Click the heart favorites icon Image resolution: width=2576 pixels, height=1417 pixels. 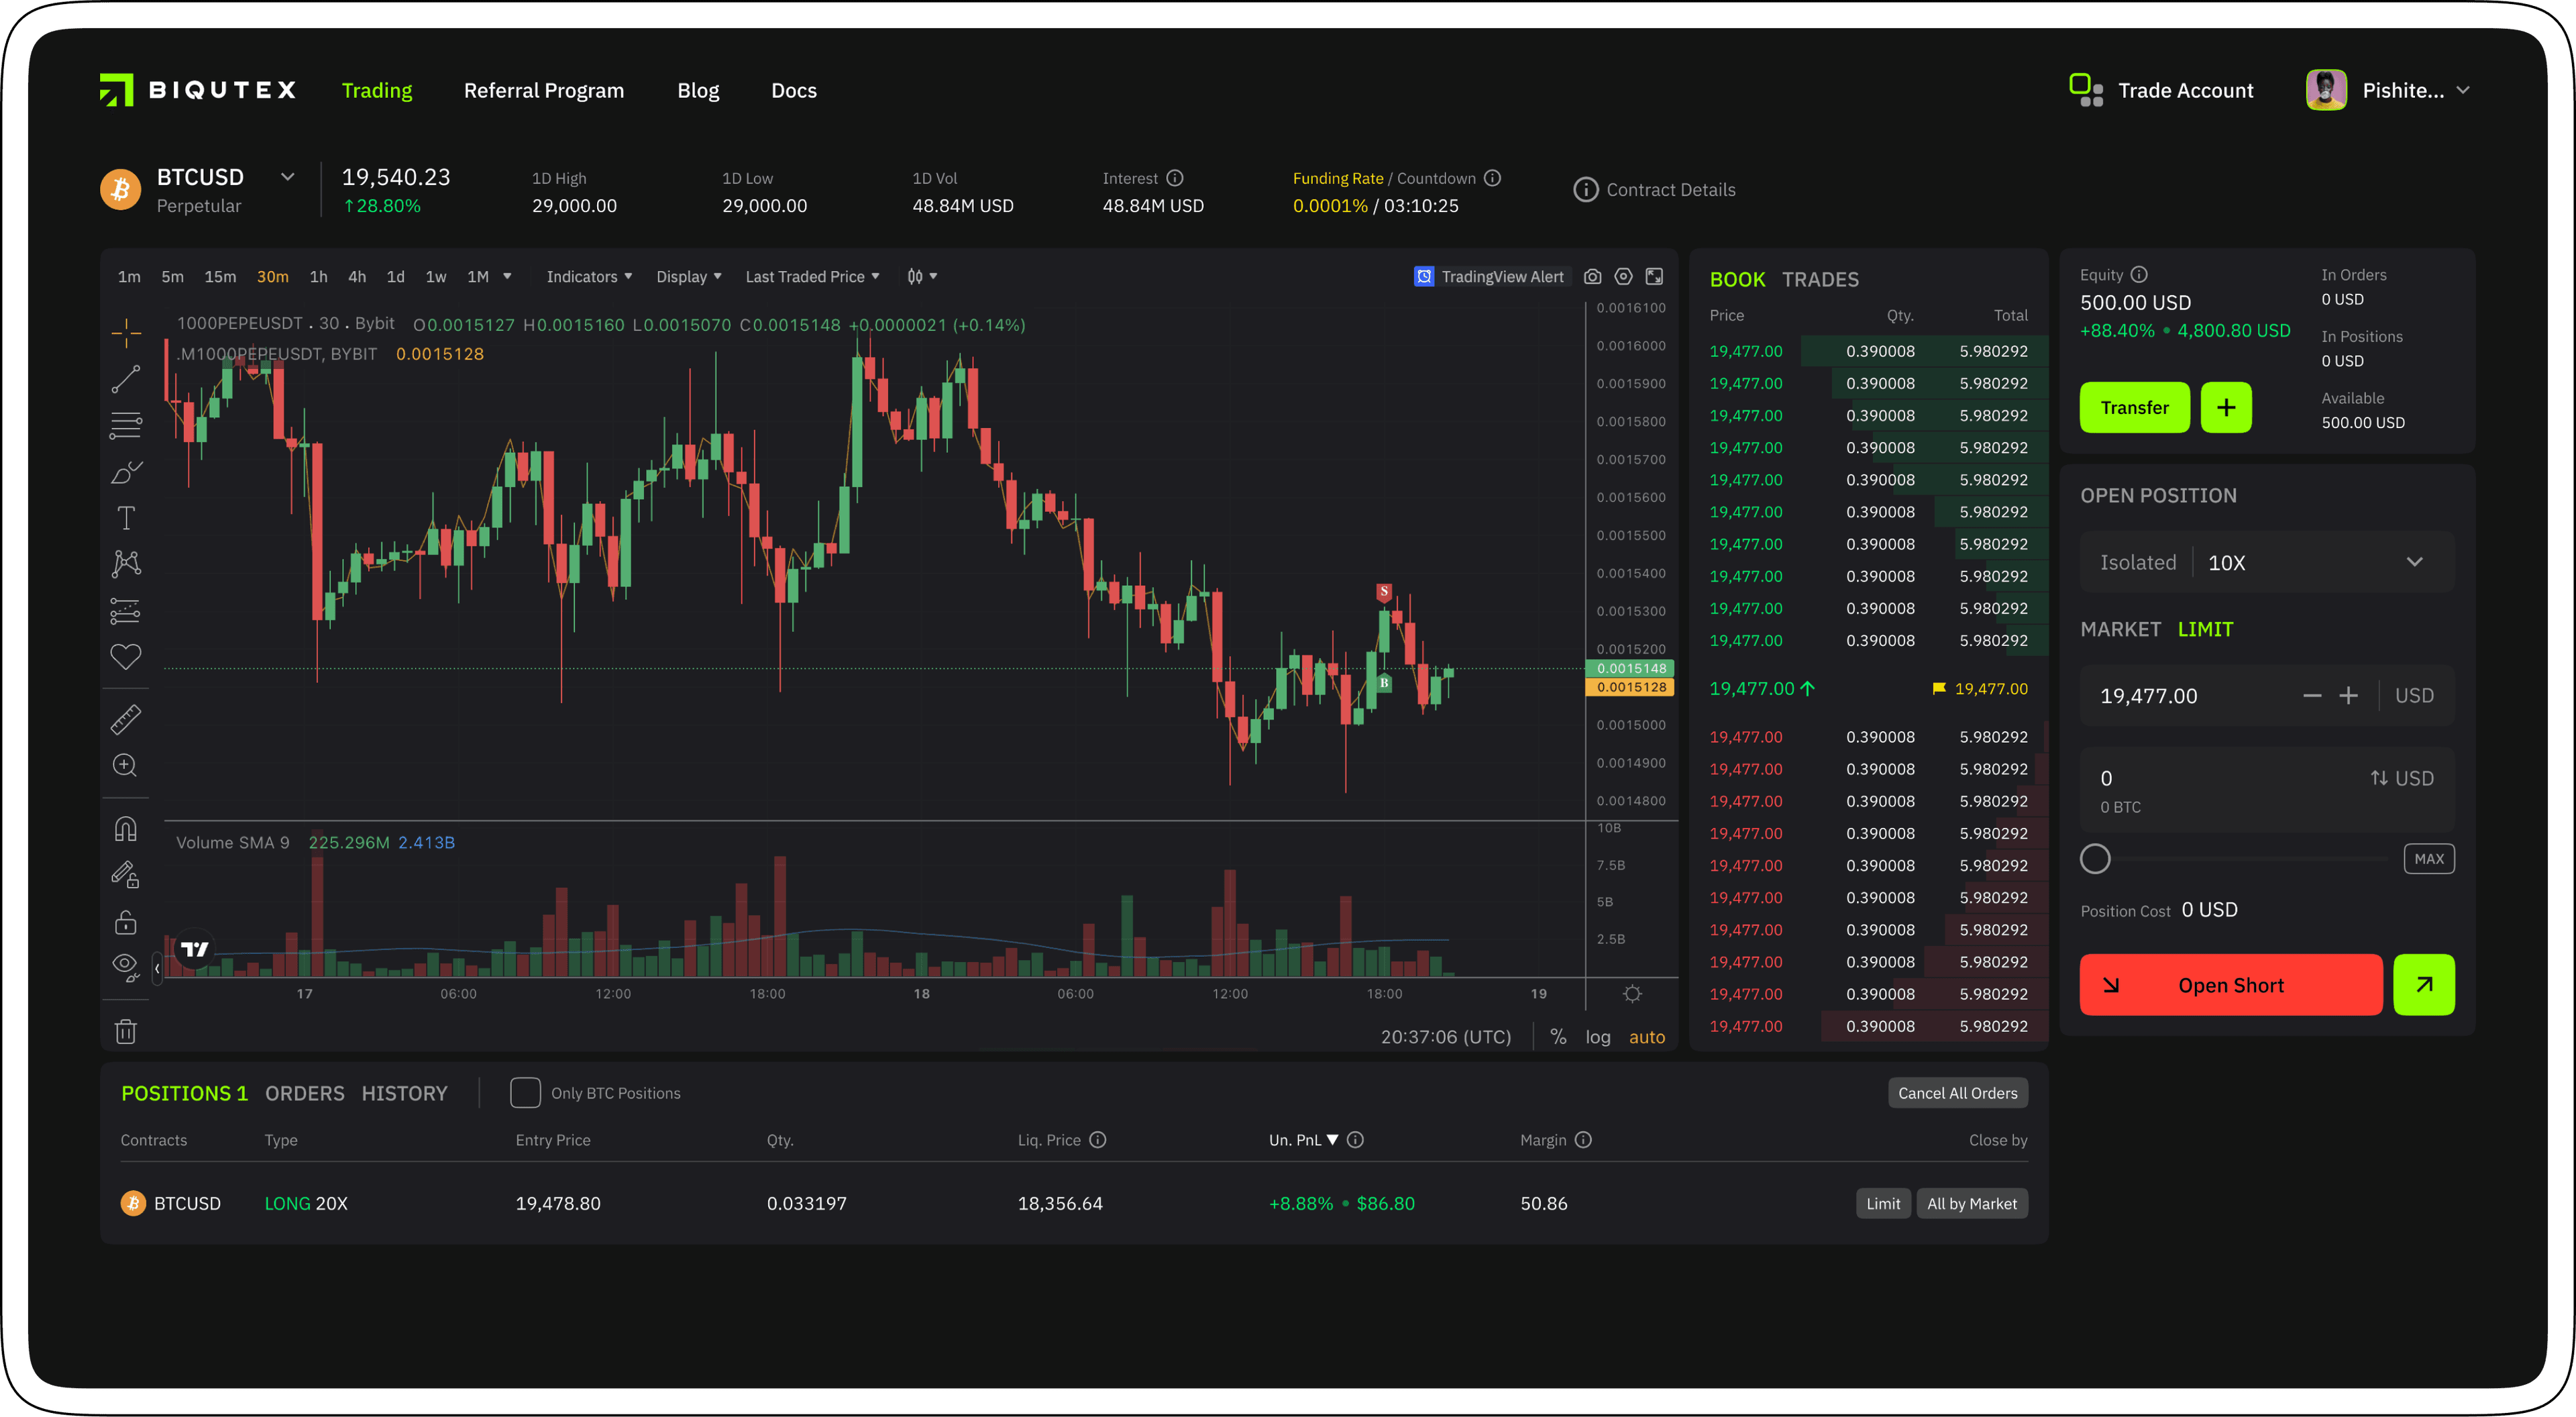126,657
